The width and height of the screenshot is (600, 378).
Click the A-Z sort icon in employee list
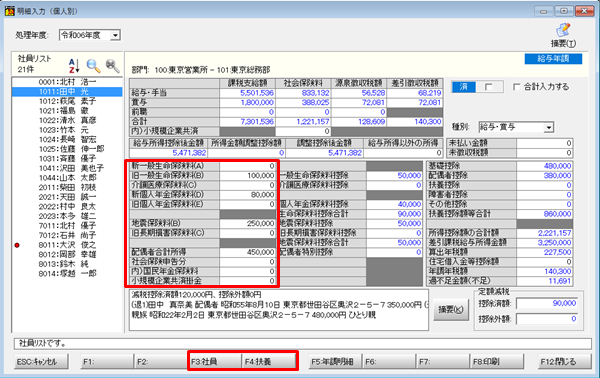(74, 66)
